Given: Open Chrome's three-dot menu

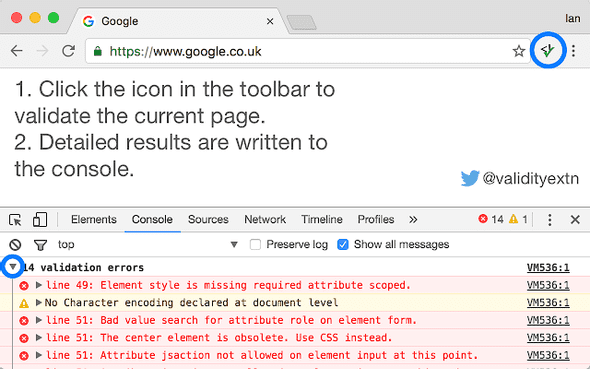Looking at the screenshot, I should [573, 51].
